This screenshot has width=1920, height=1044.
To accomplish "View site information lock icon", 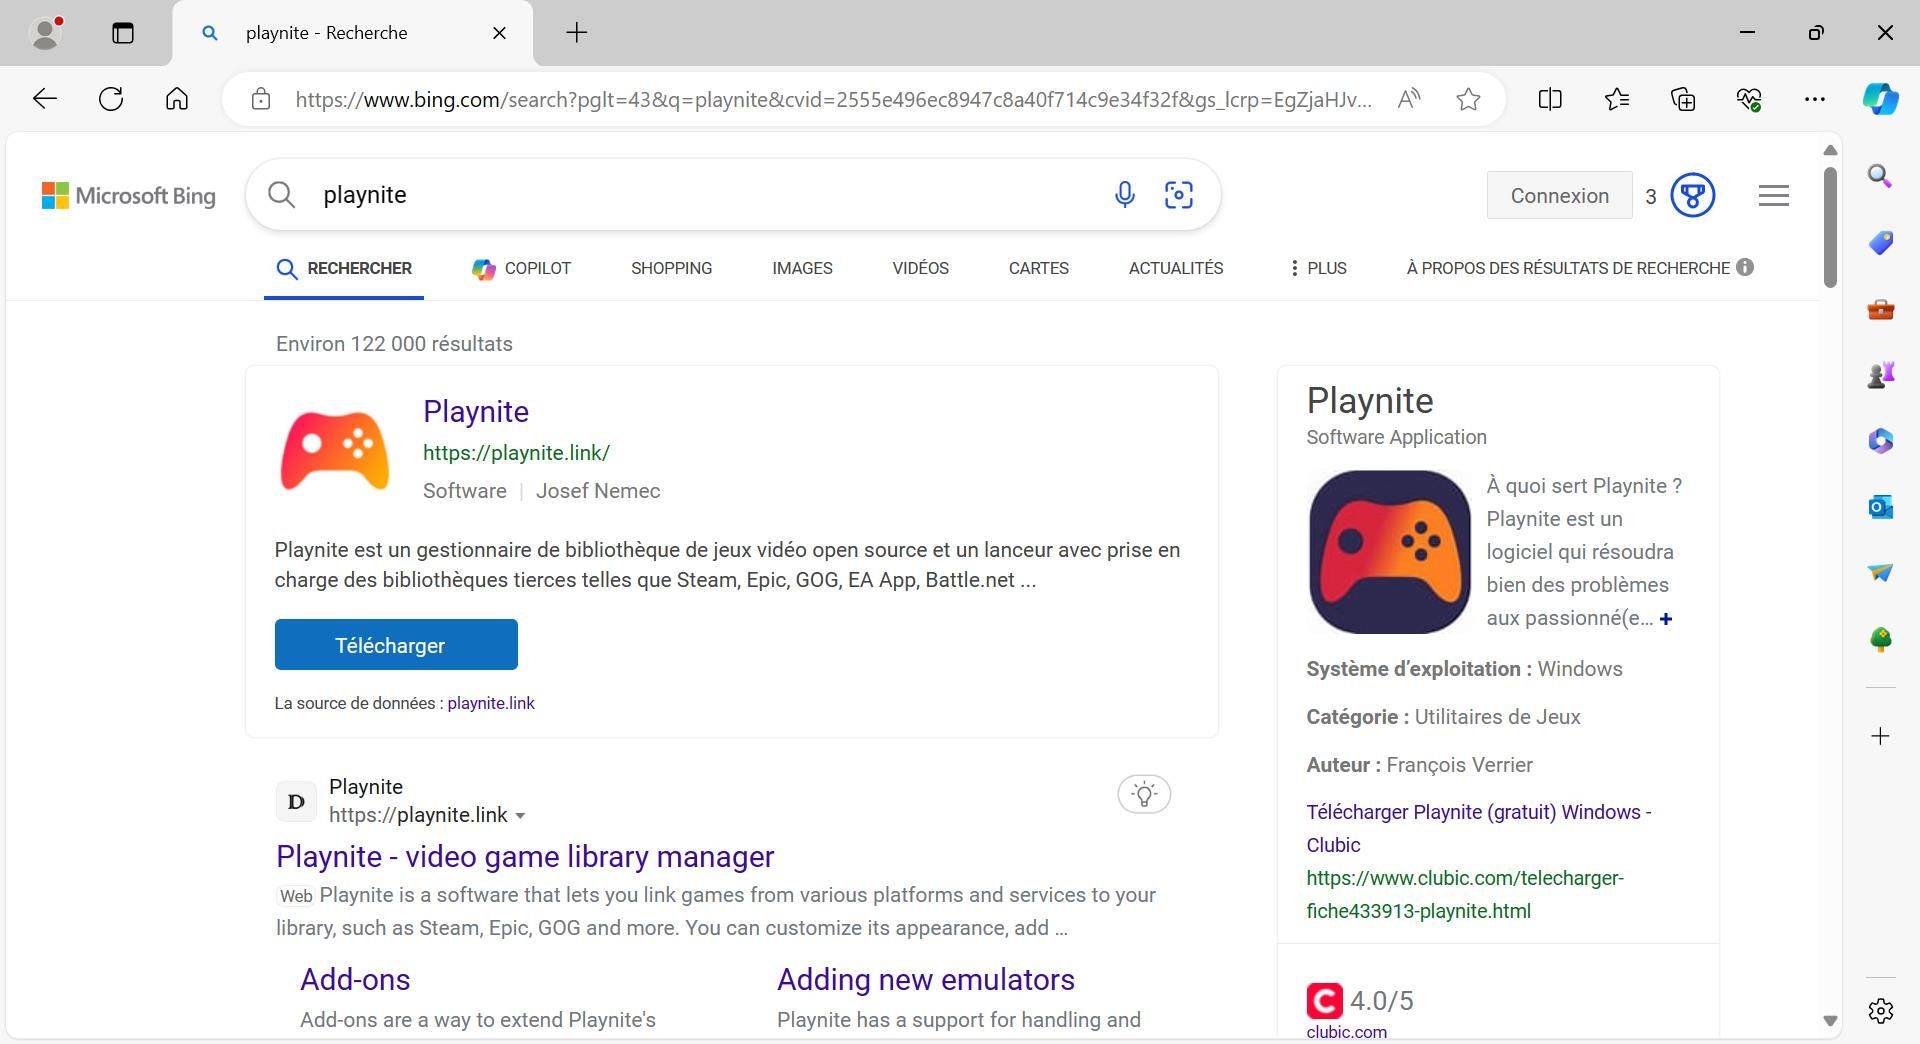I will [261, 99].
